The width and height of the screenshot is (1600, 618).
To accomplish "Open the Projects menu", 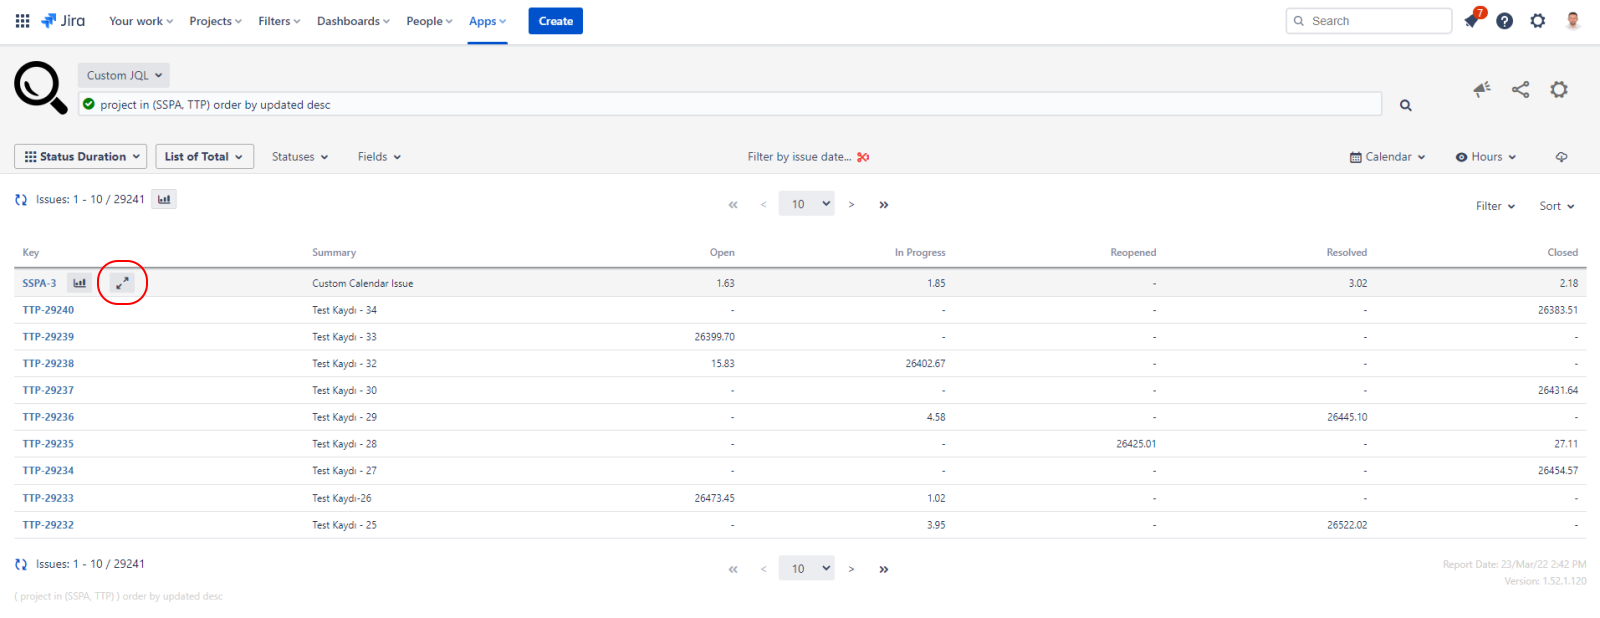I will click(215, 21).
